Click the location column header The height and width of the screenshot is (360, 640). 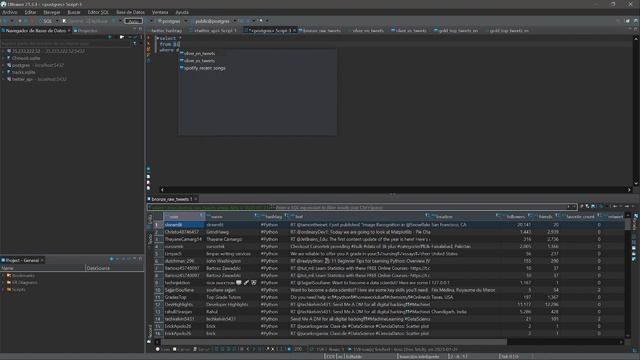pos(464,217)
